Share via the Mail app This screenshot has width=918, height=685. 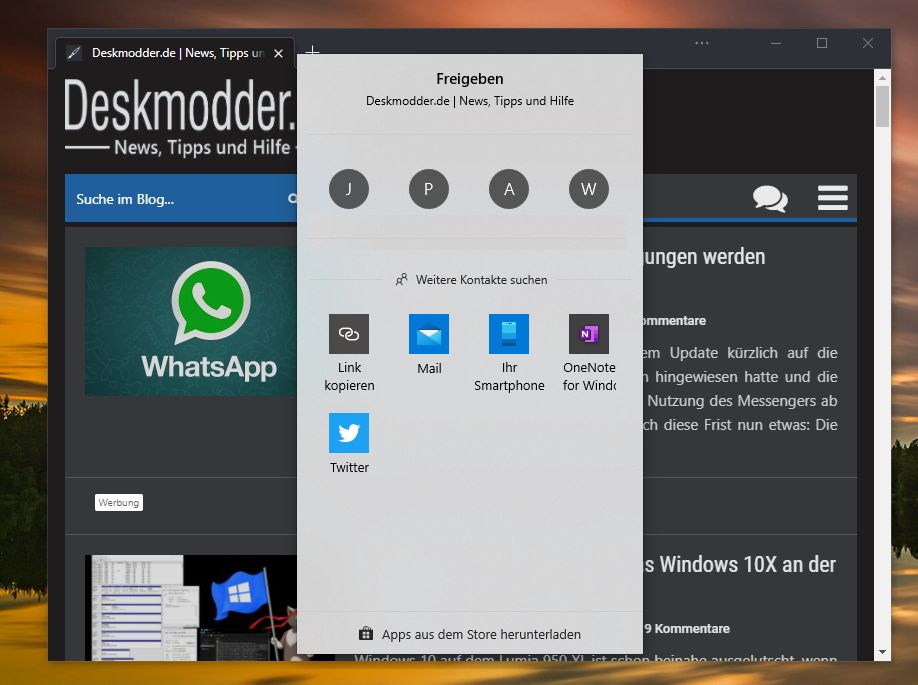coord(429,334)
